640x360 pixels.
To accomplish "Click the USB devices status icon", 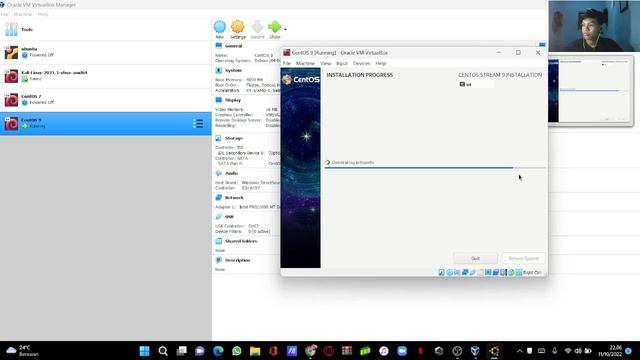I will pyautogui.click(x=472, y=272).
